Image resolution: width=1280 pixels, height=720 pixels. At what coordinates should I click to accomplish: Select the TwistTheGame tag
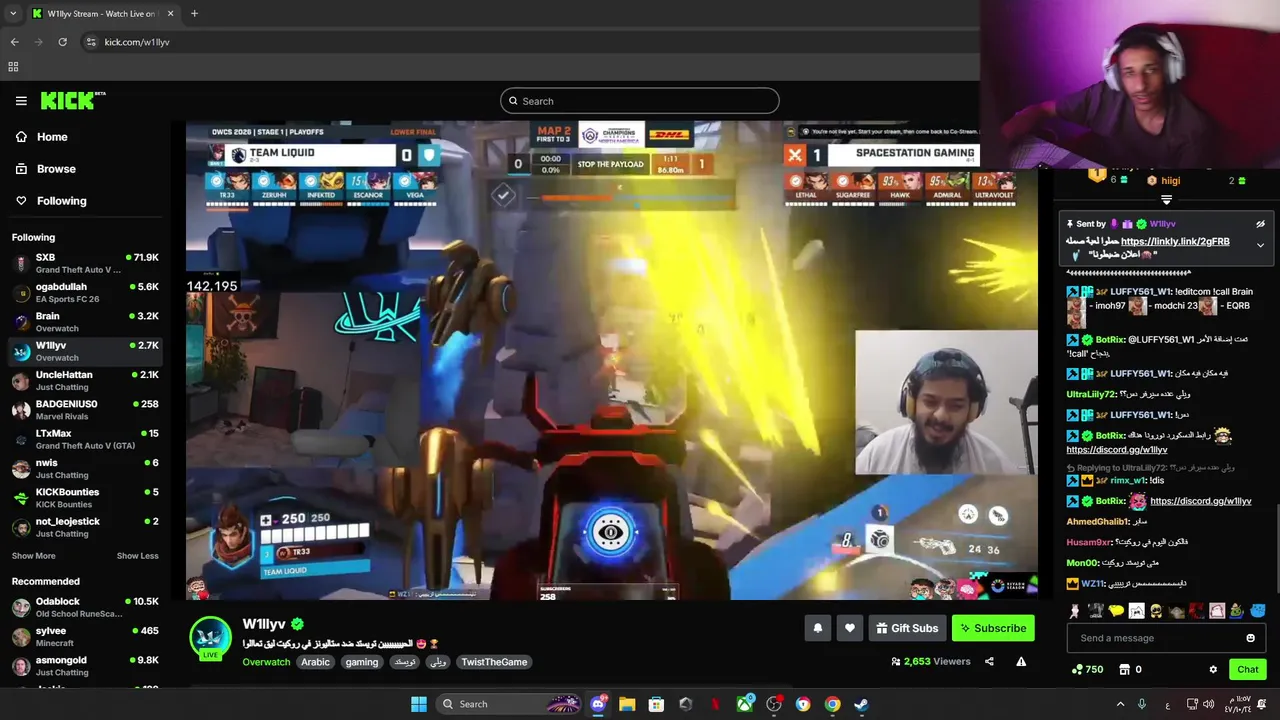(x=494, y=662)
